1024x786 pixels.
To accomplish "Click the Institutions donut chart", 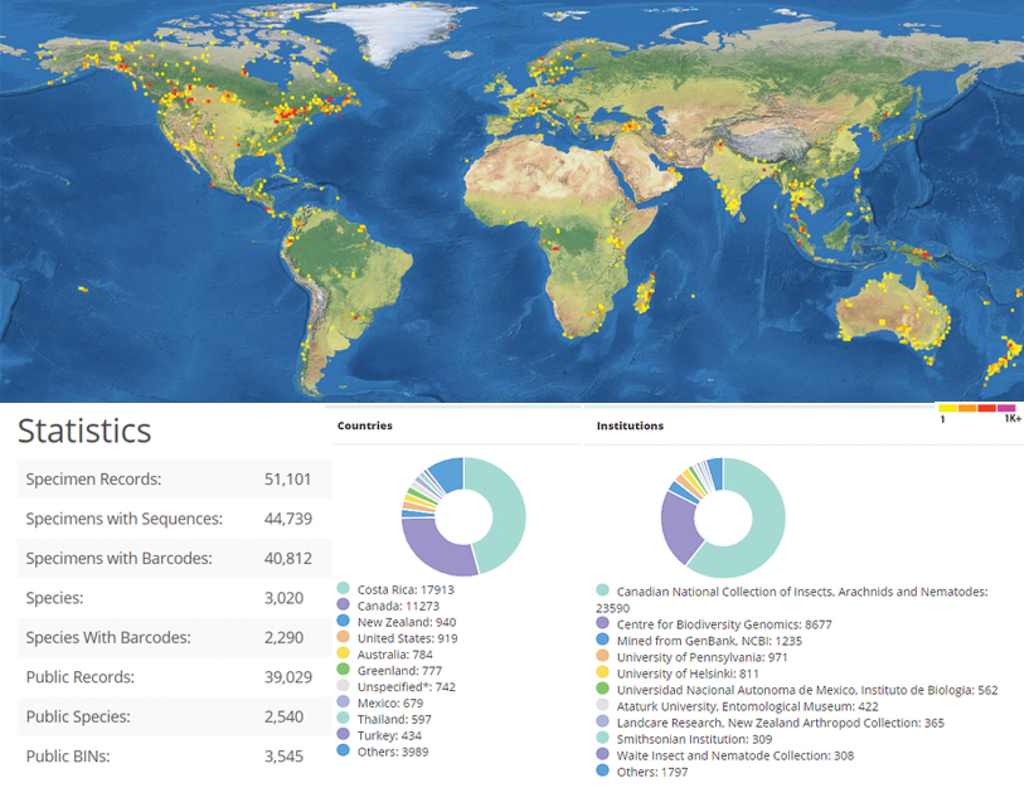I will pos(723,518).
